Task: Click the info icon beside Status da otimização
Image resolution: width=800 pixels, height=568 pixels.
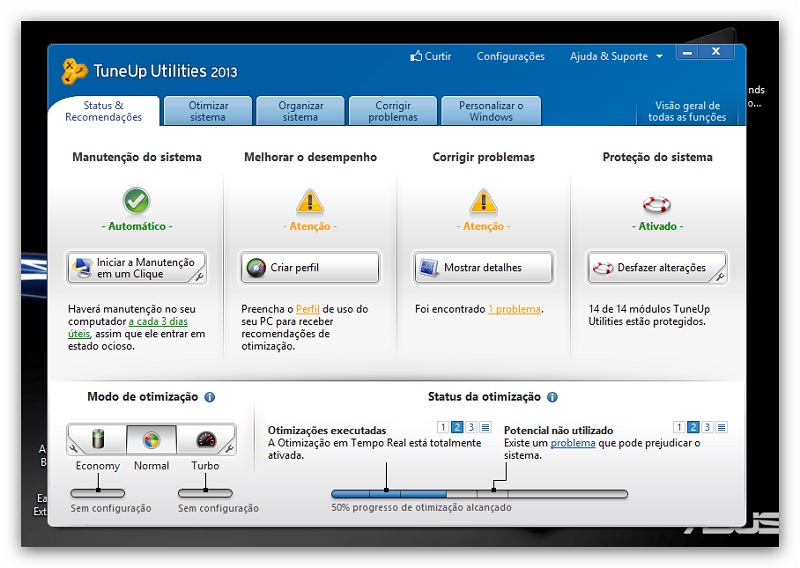Action: 552,397
